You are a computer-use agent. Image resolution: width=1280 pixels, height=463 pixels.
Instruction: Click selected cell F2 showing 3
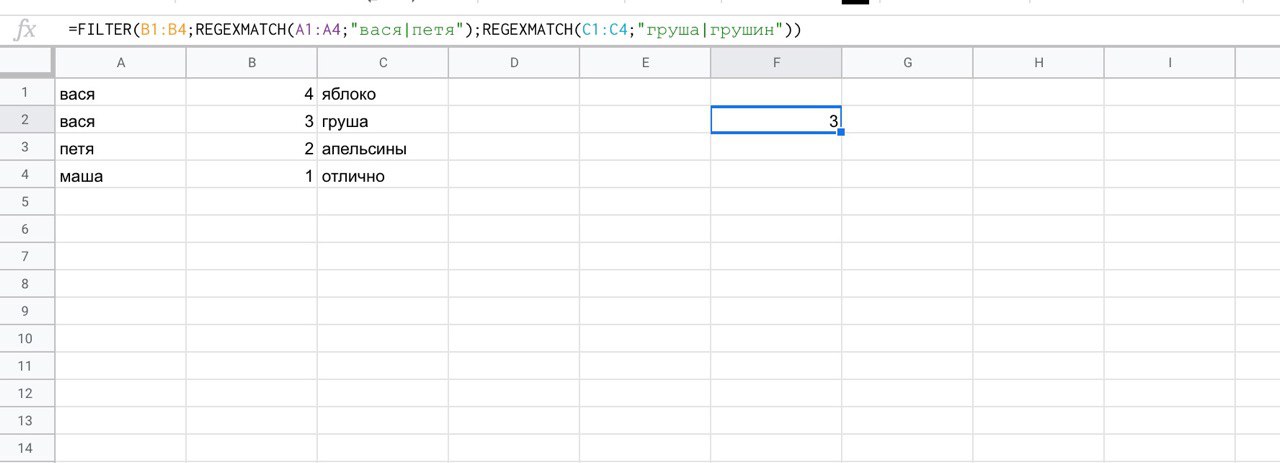pos(776,121)
